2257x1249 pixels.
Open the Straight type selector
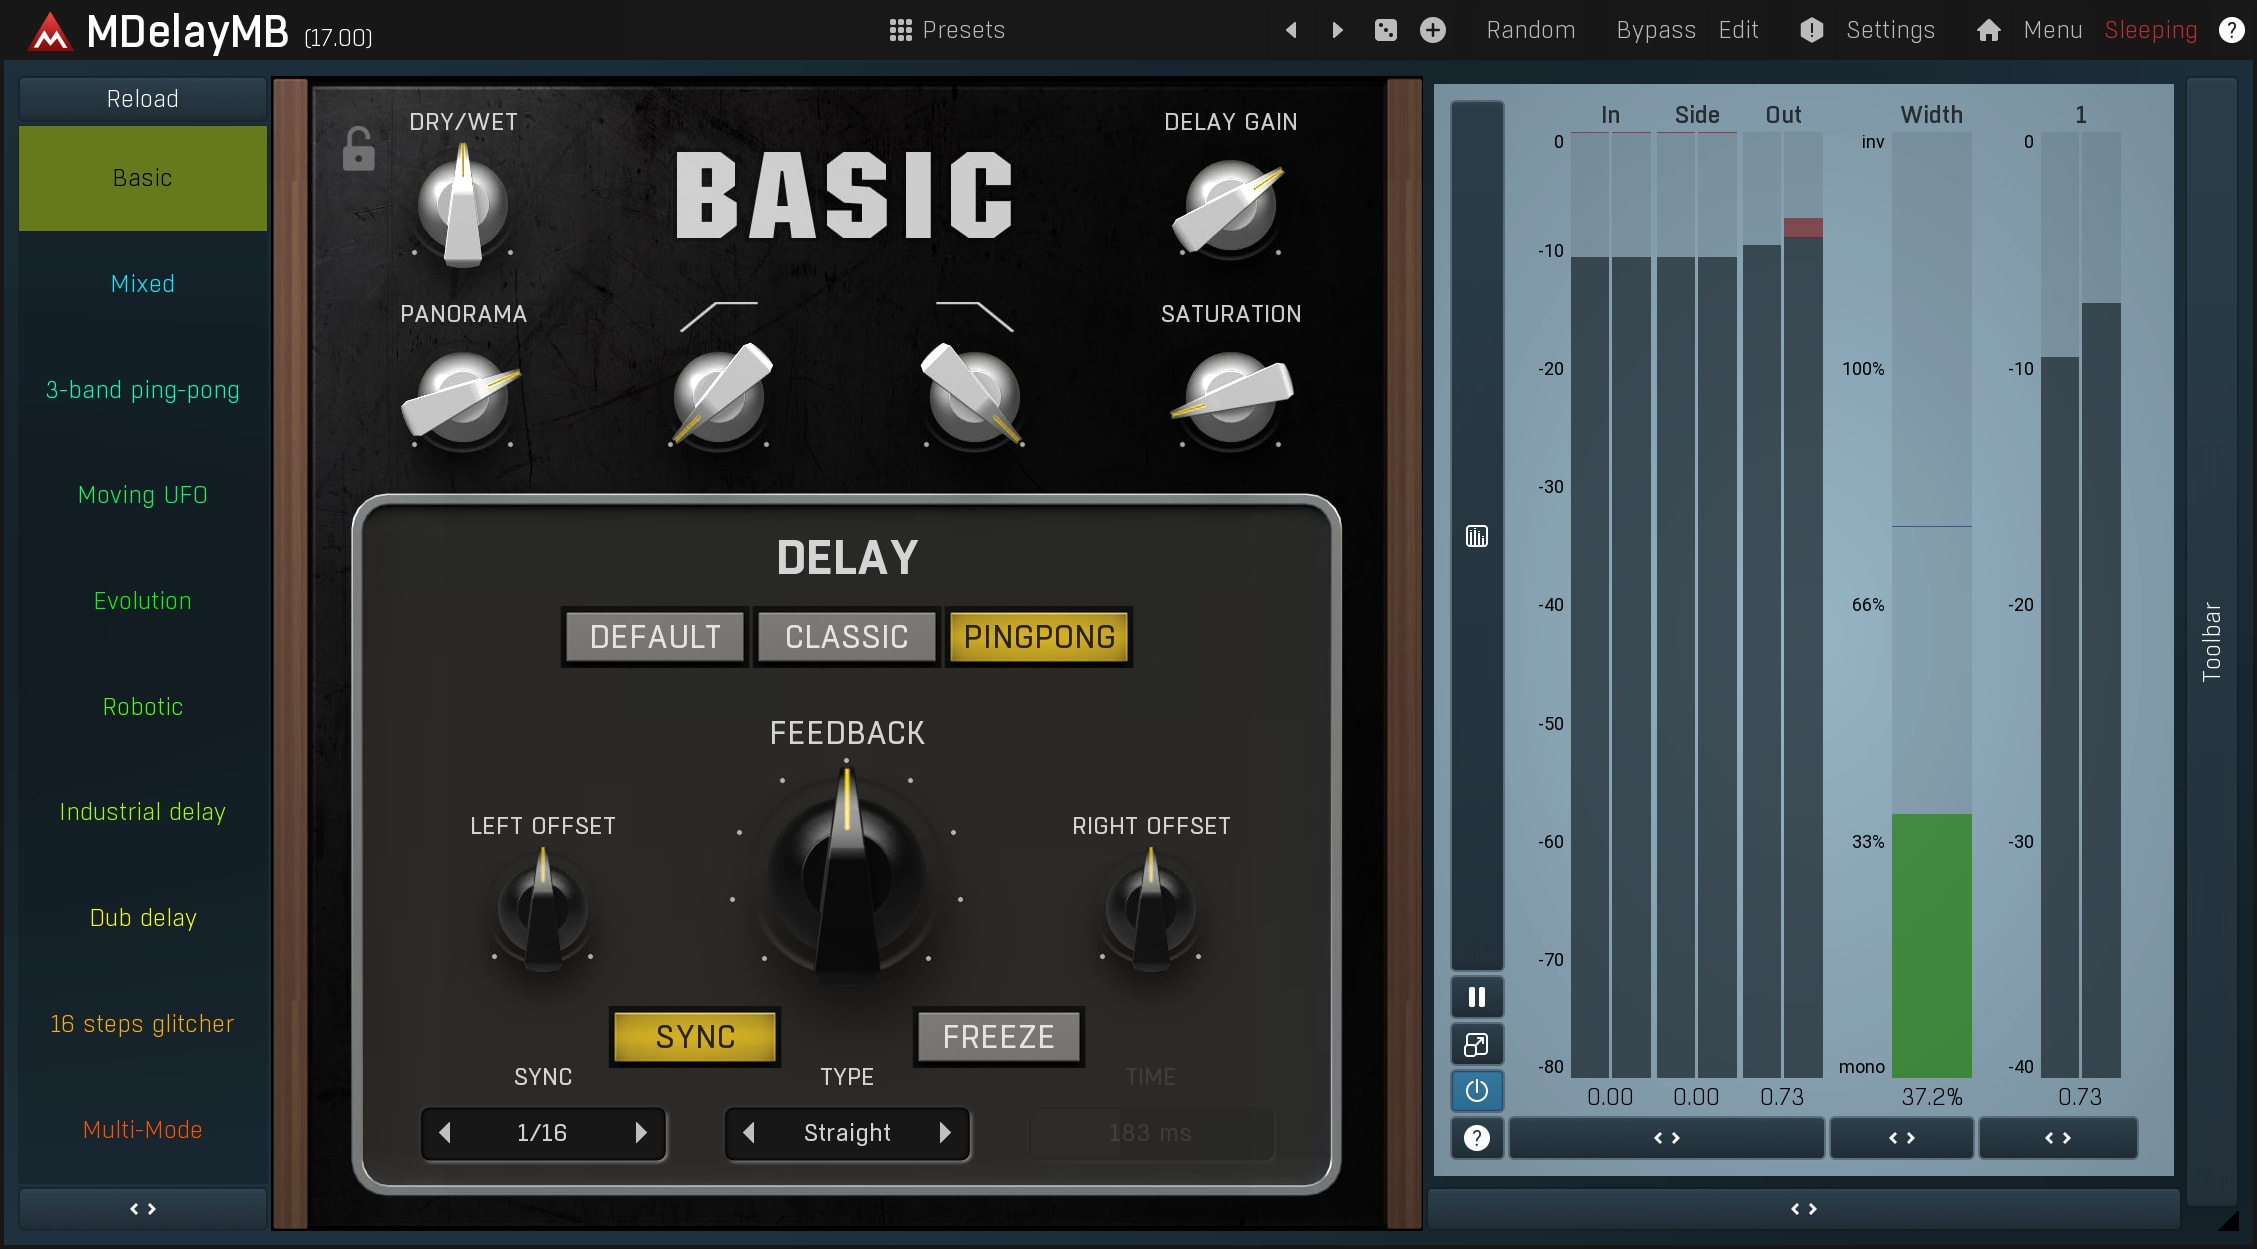click(847, 1133)
